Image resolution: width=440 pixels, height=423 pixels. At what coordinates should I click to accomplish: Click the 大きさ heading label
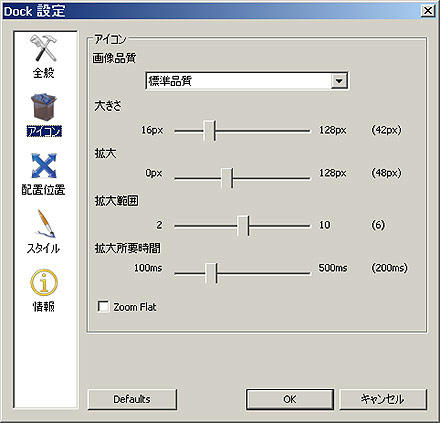click(108, 106)
